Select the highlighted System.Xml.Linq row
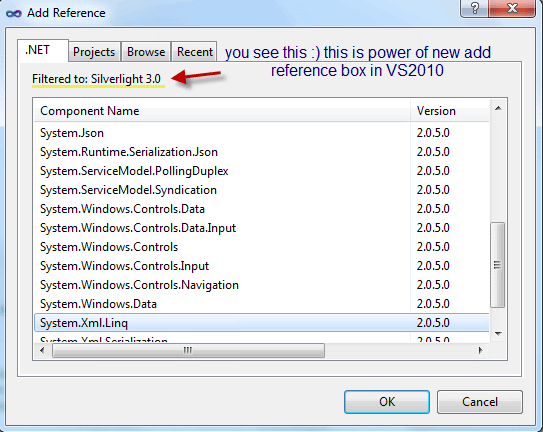The height and width of the screenshot is (432, 543). coord(261,323)
